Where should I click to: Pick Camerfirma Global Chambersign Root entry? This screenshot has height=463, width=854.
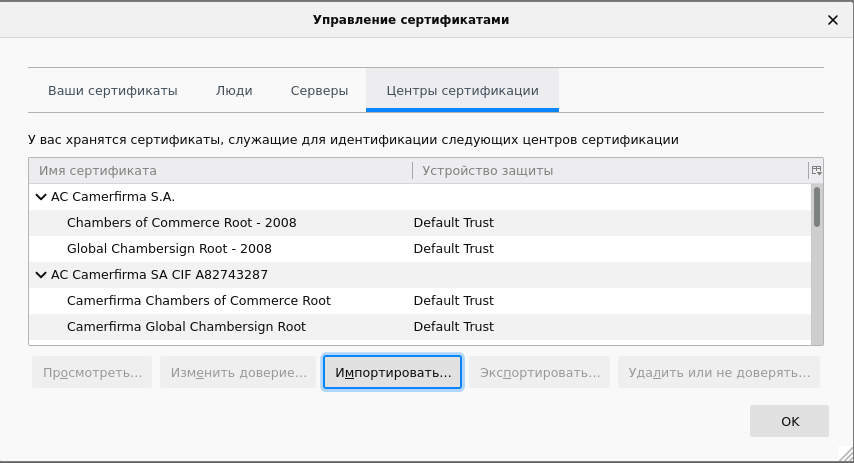pyautogui.click(x=186, y=327)
